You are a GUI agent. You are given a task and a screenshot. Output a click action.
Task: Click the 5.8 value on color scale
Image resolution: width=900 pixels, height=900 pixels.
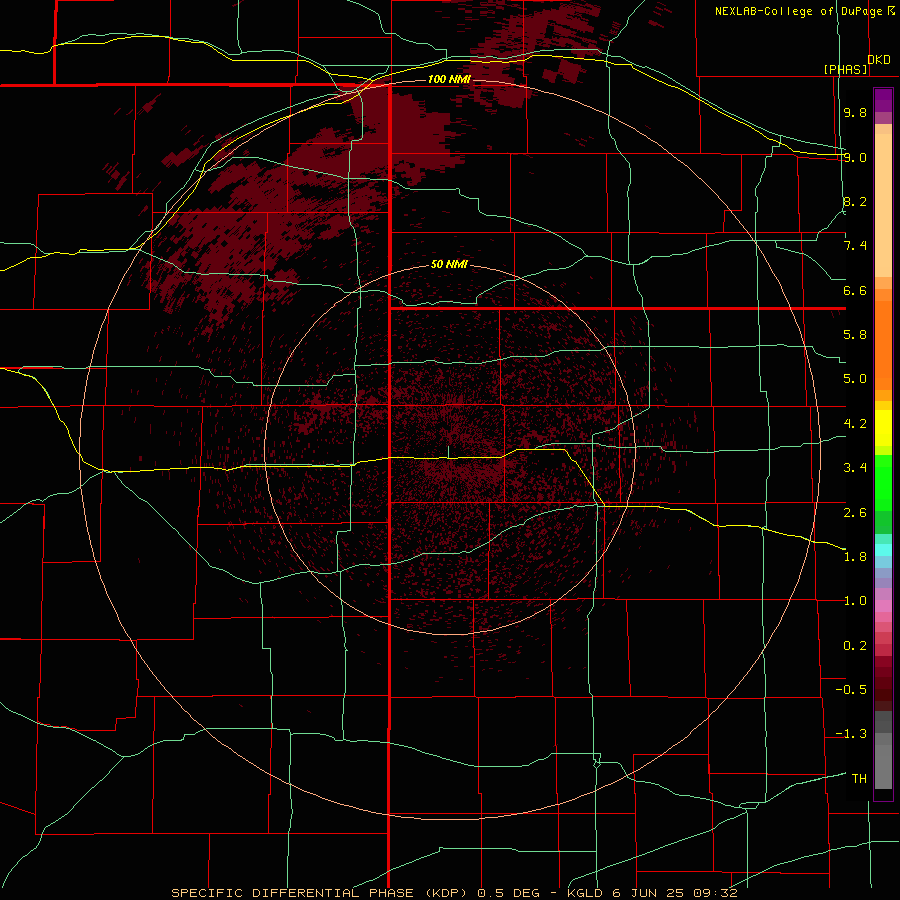click(855, 335)
